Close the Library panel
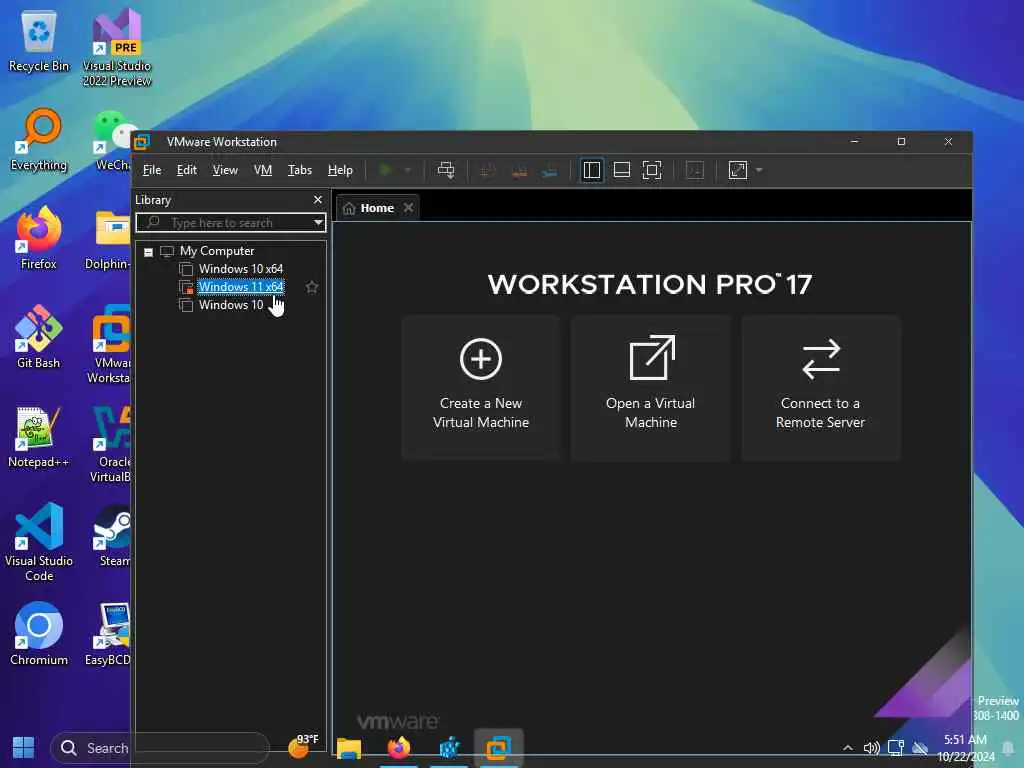 [x=318, y=200]
